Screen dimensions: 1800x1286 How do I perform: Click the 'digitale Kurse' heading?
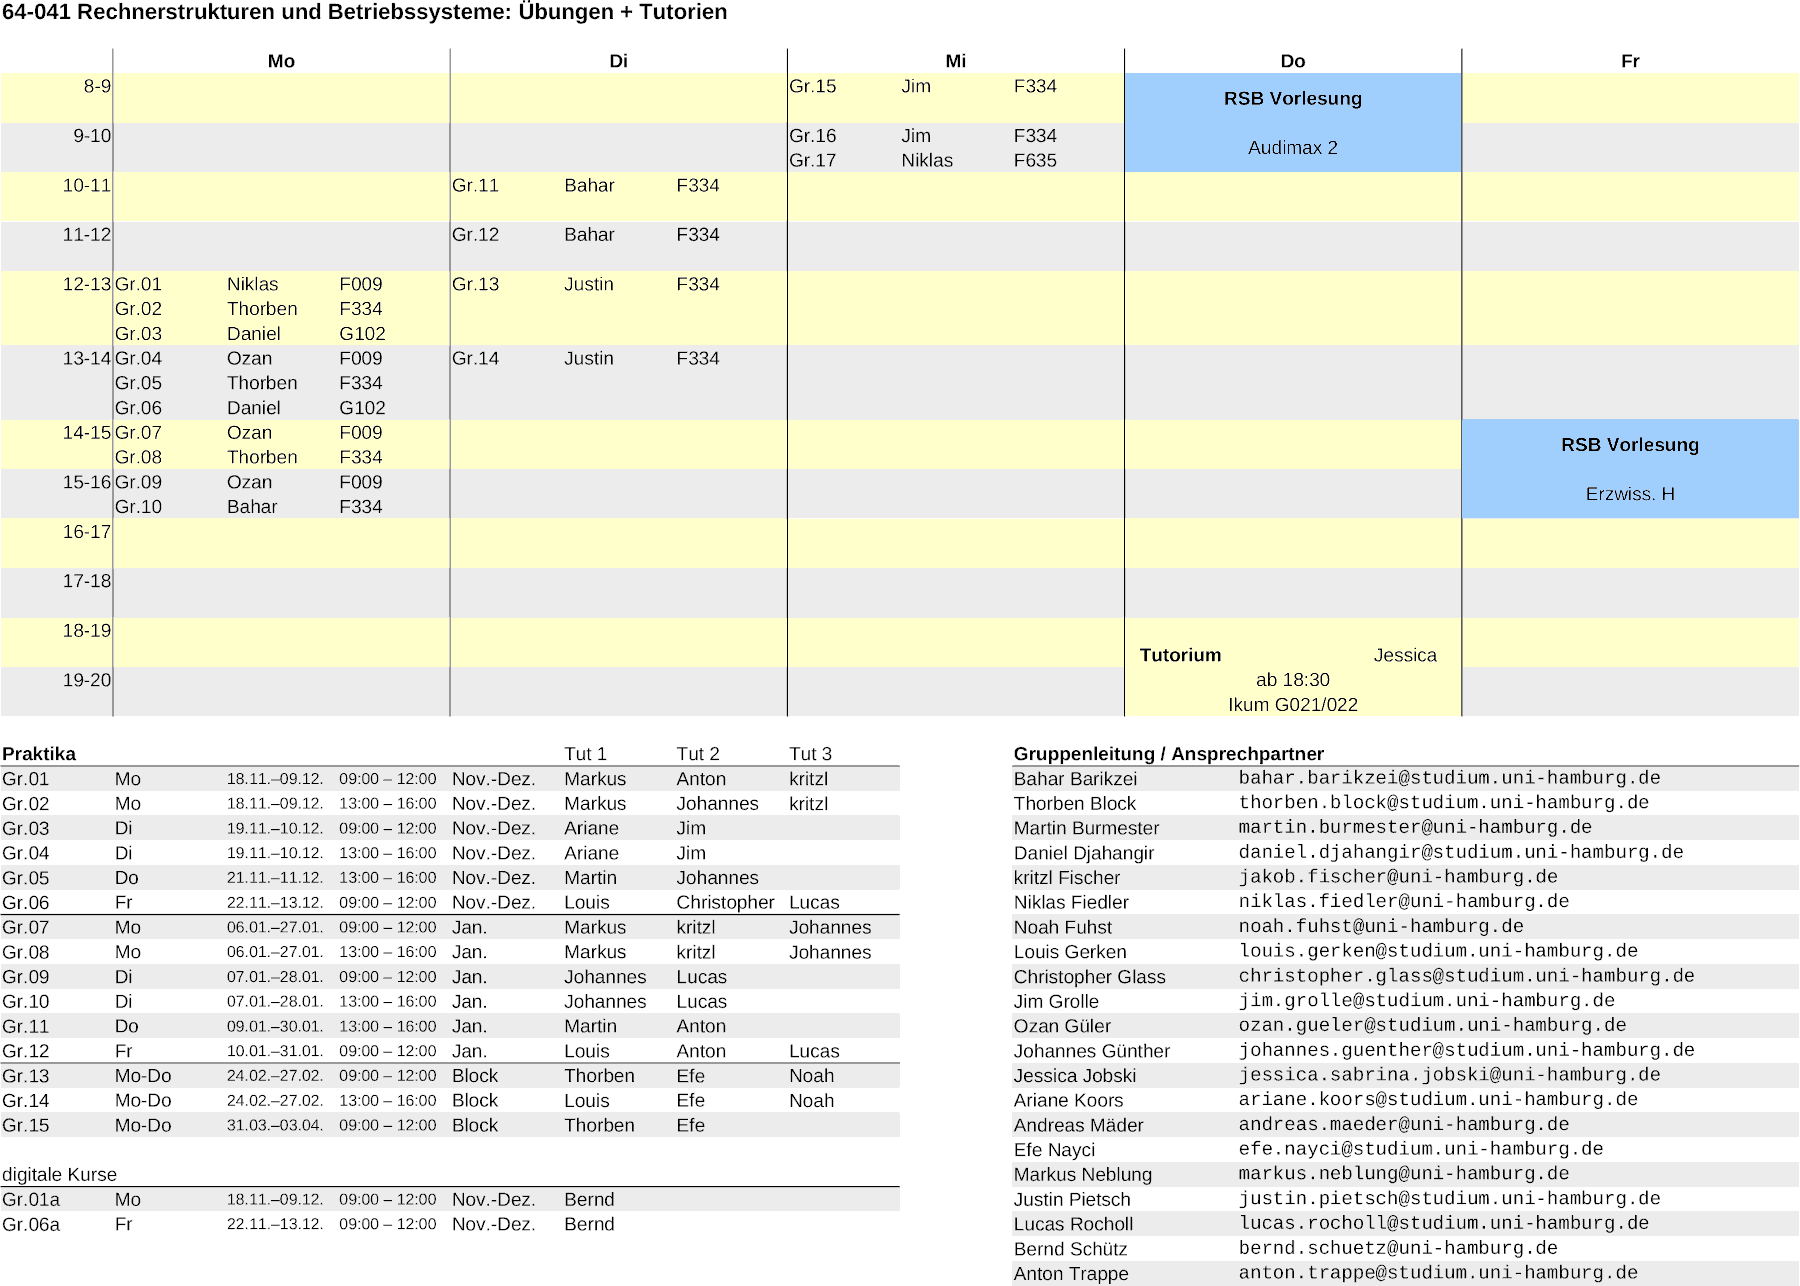point(59,1175)
